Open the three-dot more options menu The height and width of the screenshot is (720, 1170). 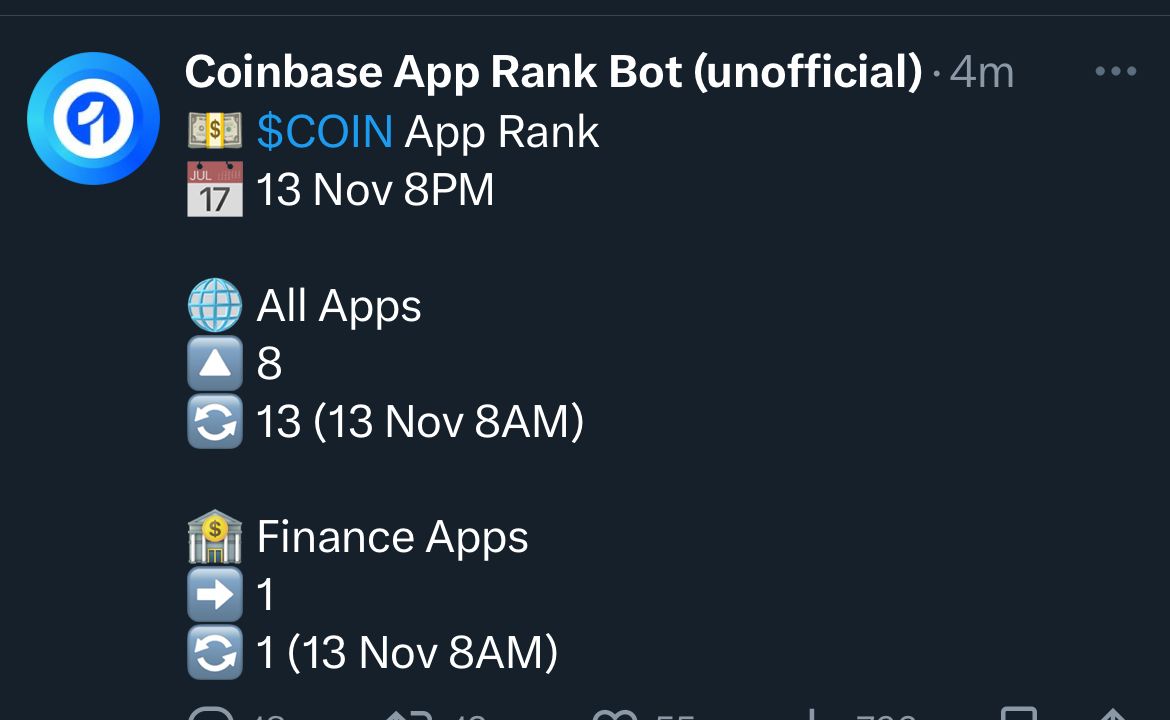pyautogui.click(x=1116, y=71)
